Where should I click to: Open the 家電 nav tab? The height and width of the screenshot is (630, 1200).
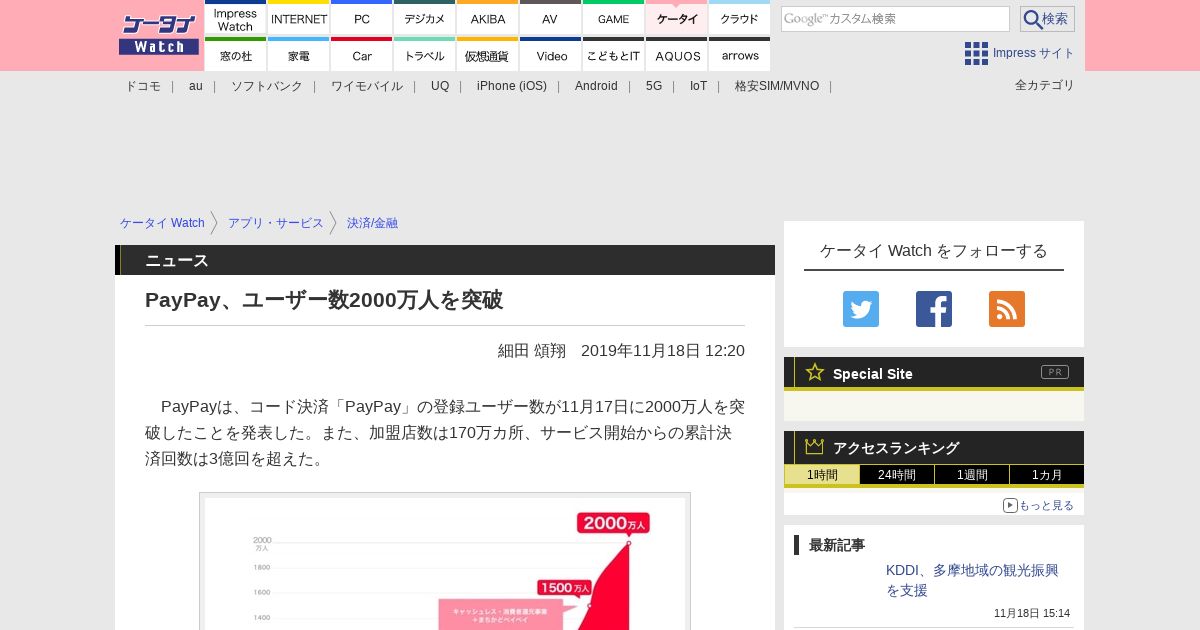point(299,55)
